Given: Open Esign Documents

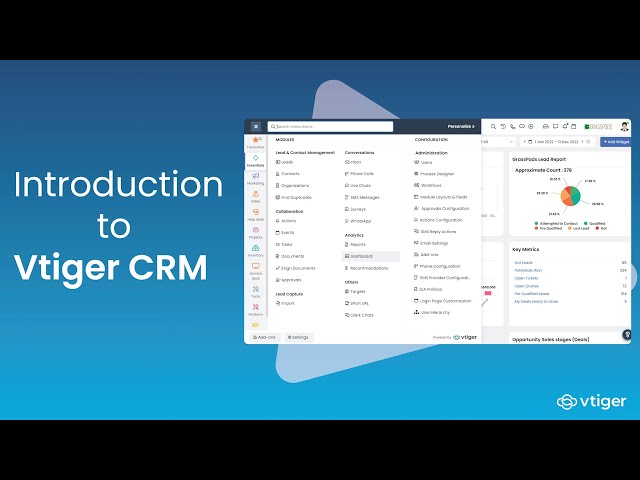Looking at the screenshot, I should pyautogui.click(x=296, y=268).
